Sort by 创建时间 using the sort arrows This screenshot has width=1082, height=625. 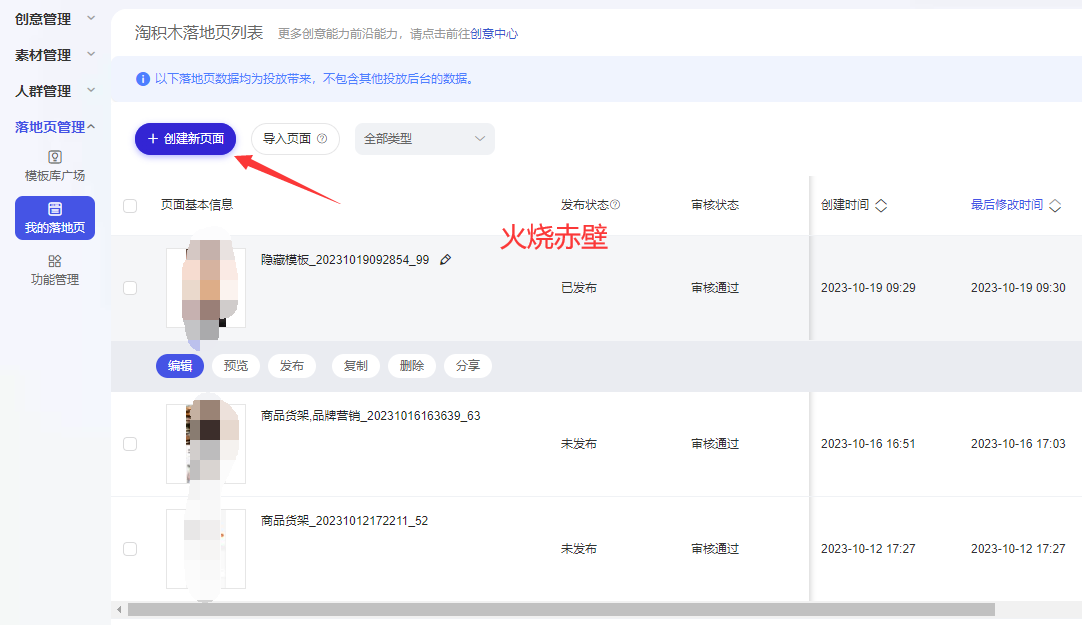coord(881,206)
